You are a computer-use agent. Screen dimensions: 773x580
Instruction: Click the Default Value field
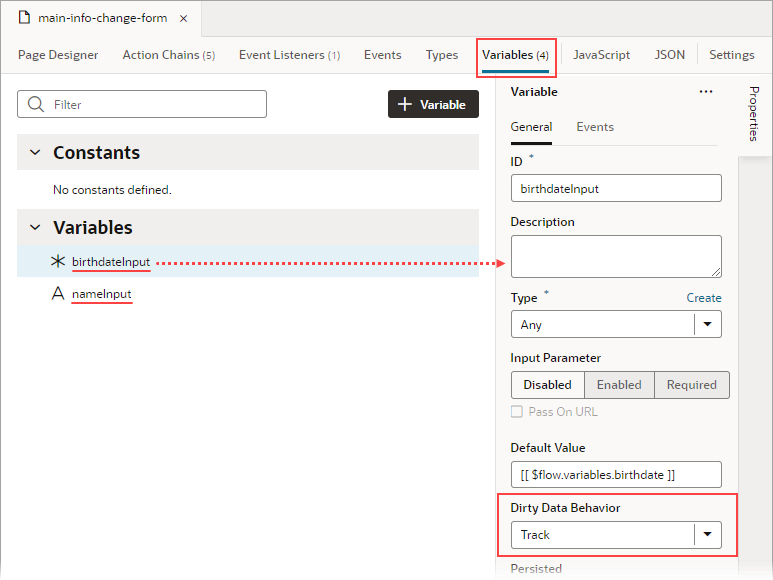(616, 475)
